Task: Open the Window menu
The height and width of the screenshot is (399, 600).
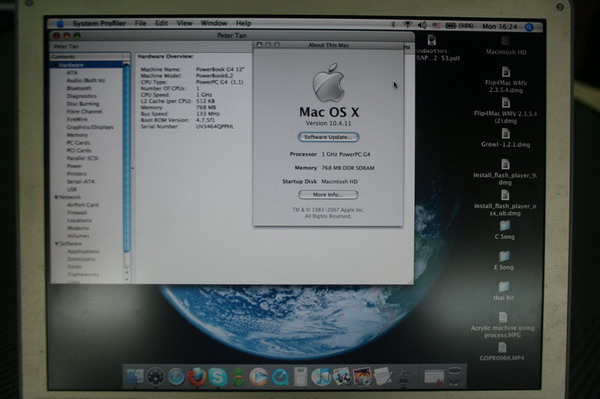Action: tap(214, 23)
